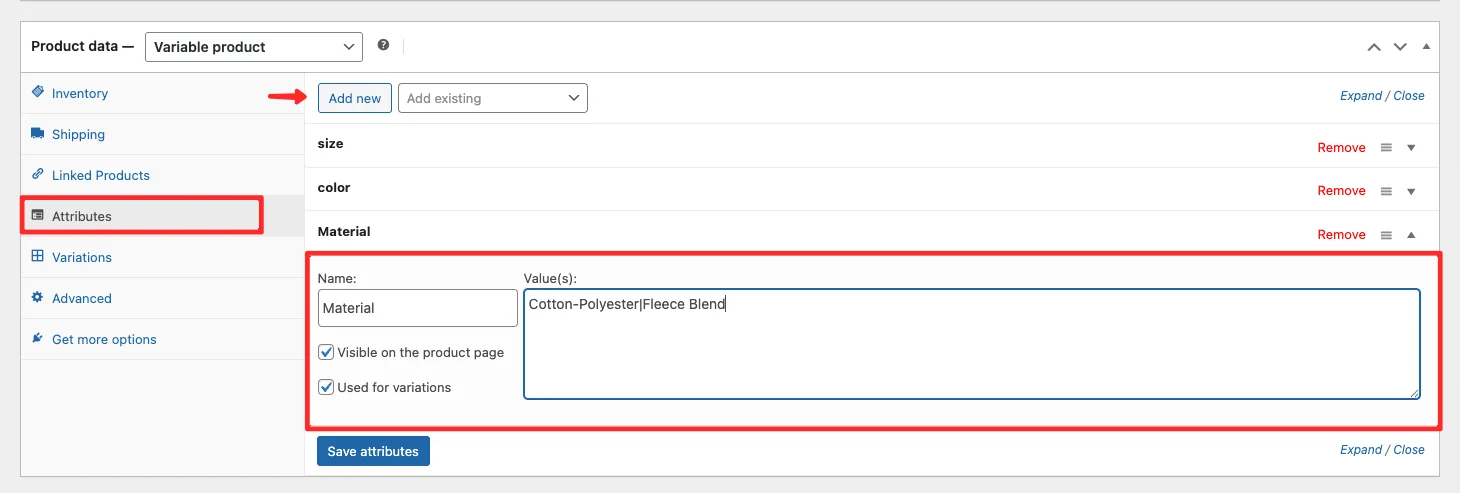Click the color row drag handle icon
Image resolution: width=1460 pixels, height=493 pixels.
coord(1386,190)
